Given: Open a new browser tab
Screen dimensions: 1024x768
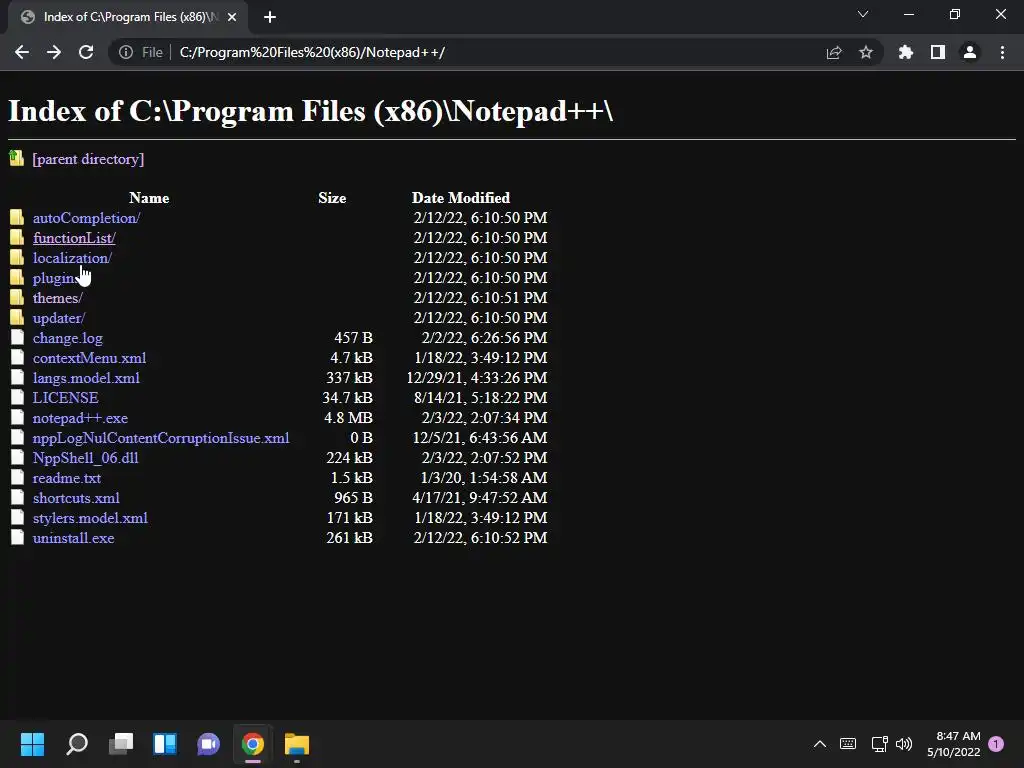Looking at the screenshot, I should point(270,18).
